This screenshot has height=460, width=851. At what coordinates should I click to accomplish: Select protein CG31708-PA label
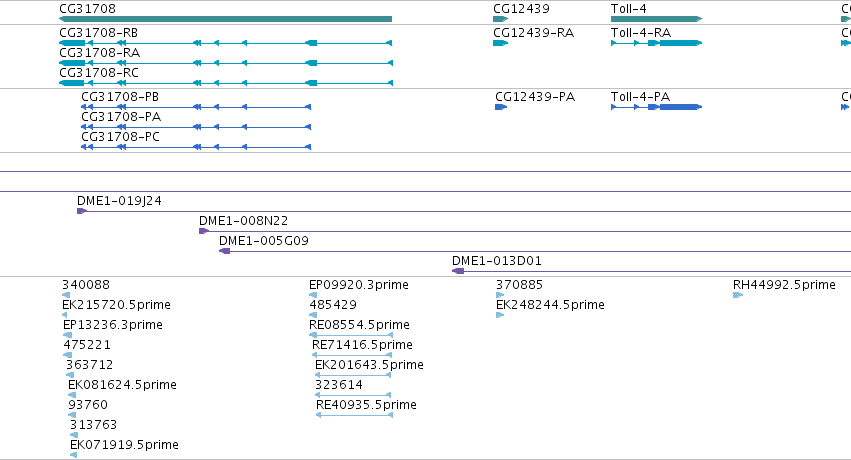point(121,117)
